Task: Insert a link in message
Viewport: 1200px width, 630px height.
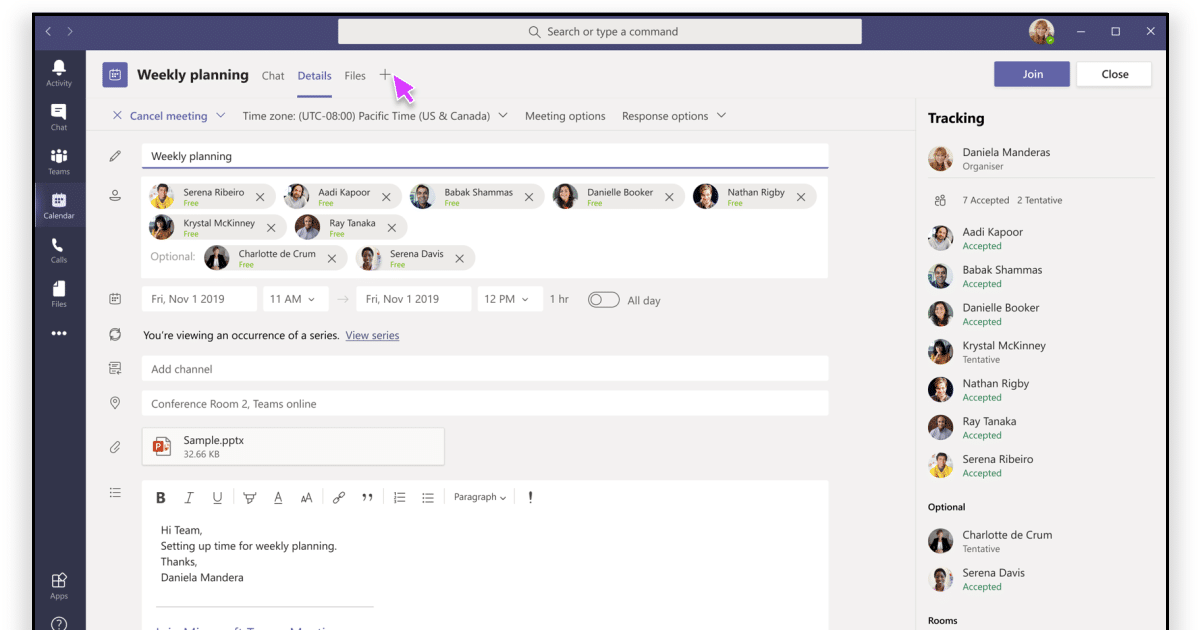Action: (338, 498)
